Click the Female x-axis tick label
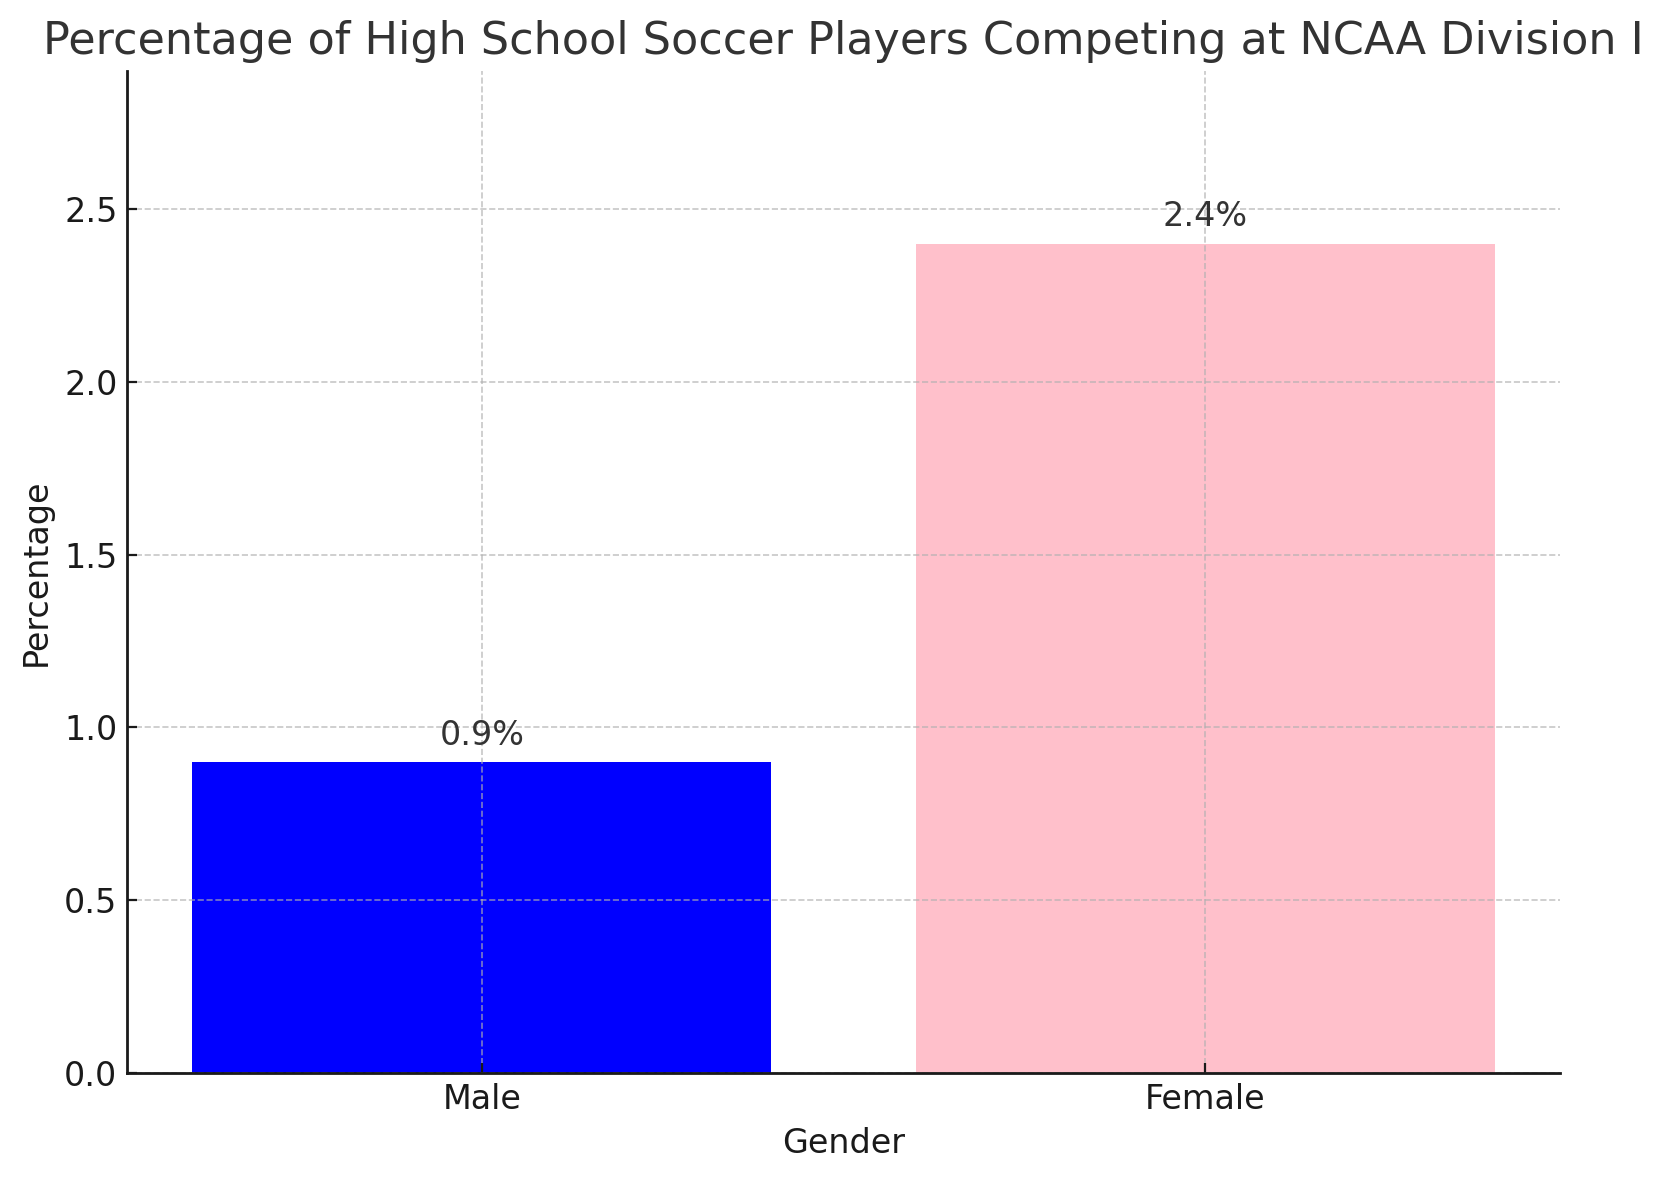The height and width of the screenshot is (1180, 1663). click(1204, 1098)
